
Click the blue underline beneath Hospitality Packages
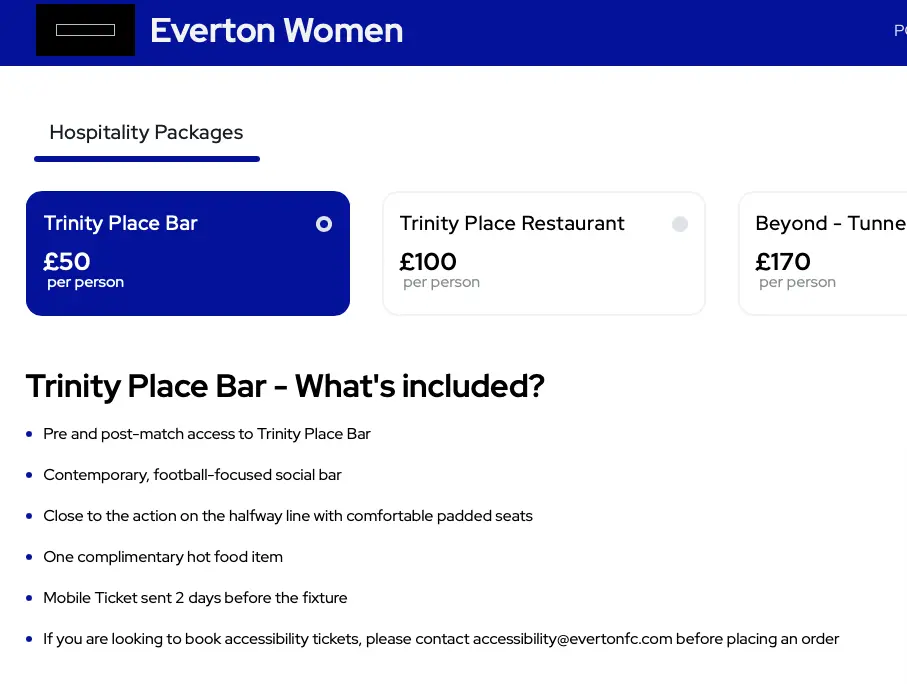(147, 159)
